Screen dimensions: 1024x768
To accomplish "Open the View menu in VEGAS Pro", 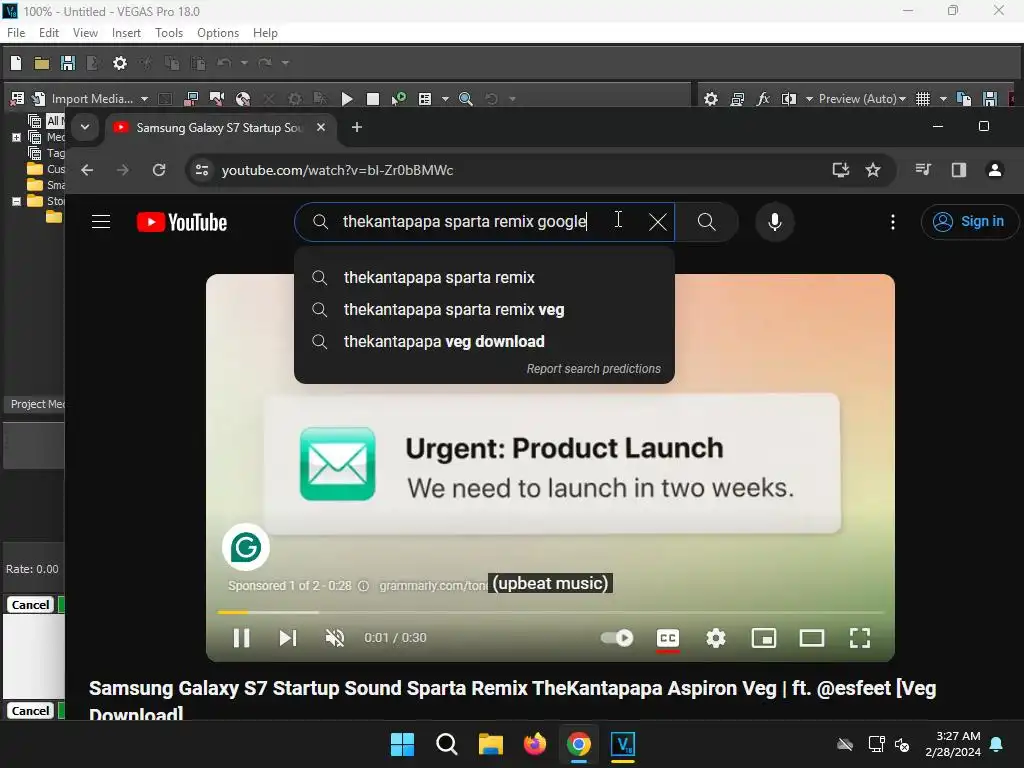I will [85, 33].
